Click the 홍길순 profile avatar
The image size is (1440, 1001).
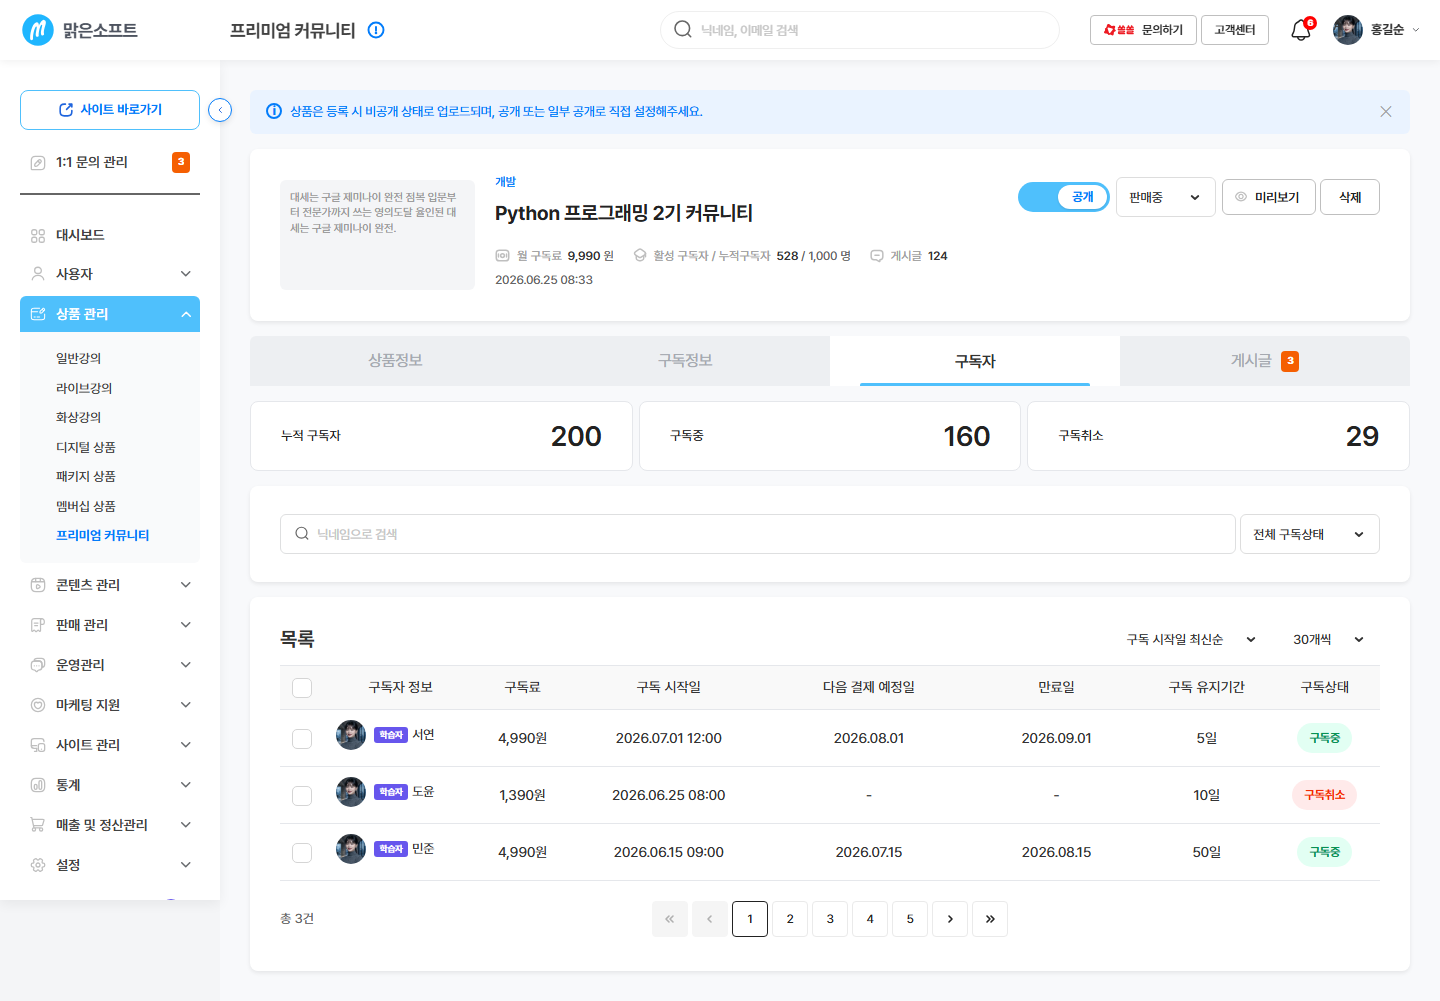point(1348,30)
